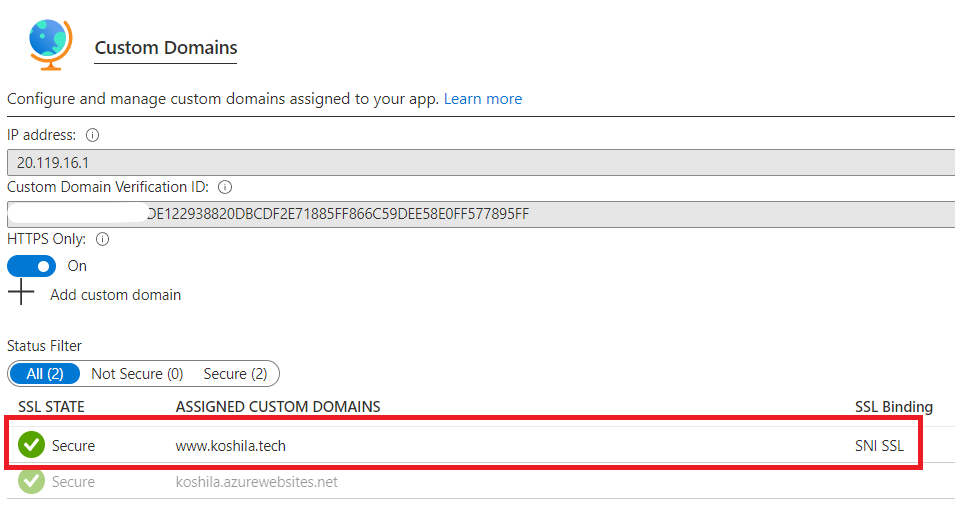
Task: Filter by Not Secure (0) domains
Action: click(137, 374)
